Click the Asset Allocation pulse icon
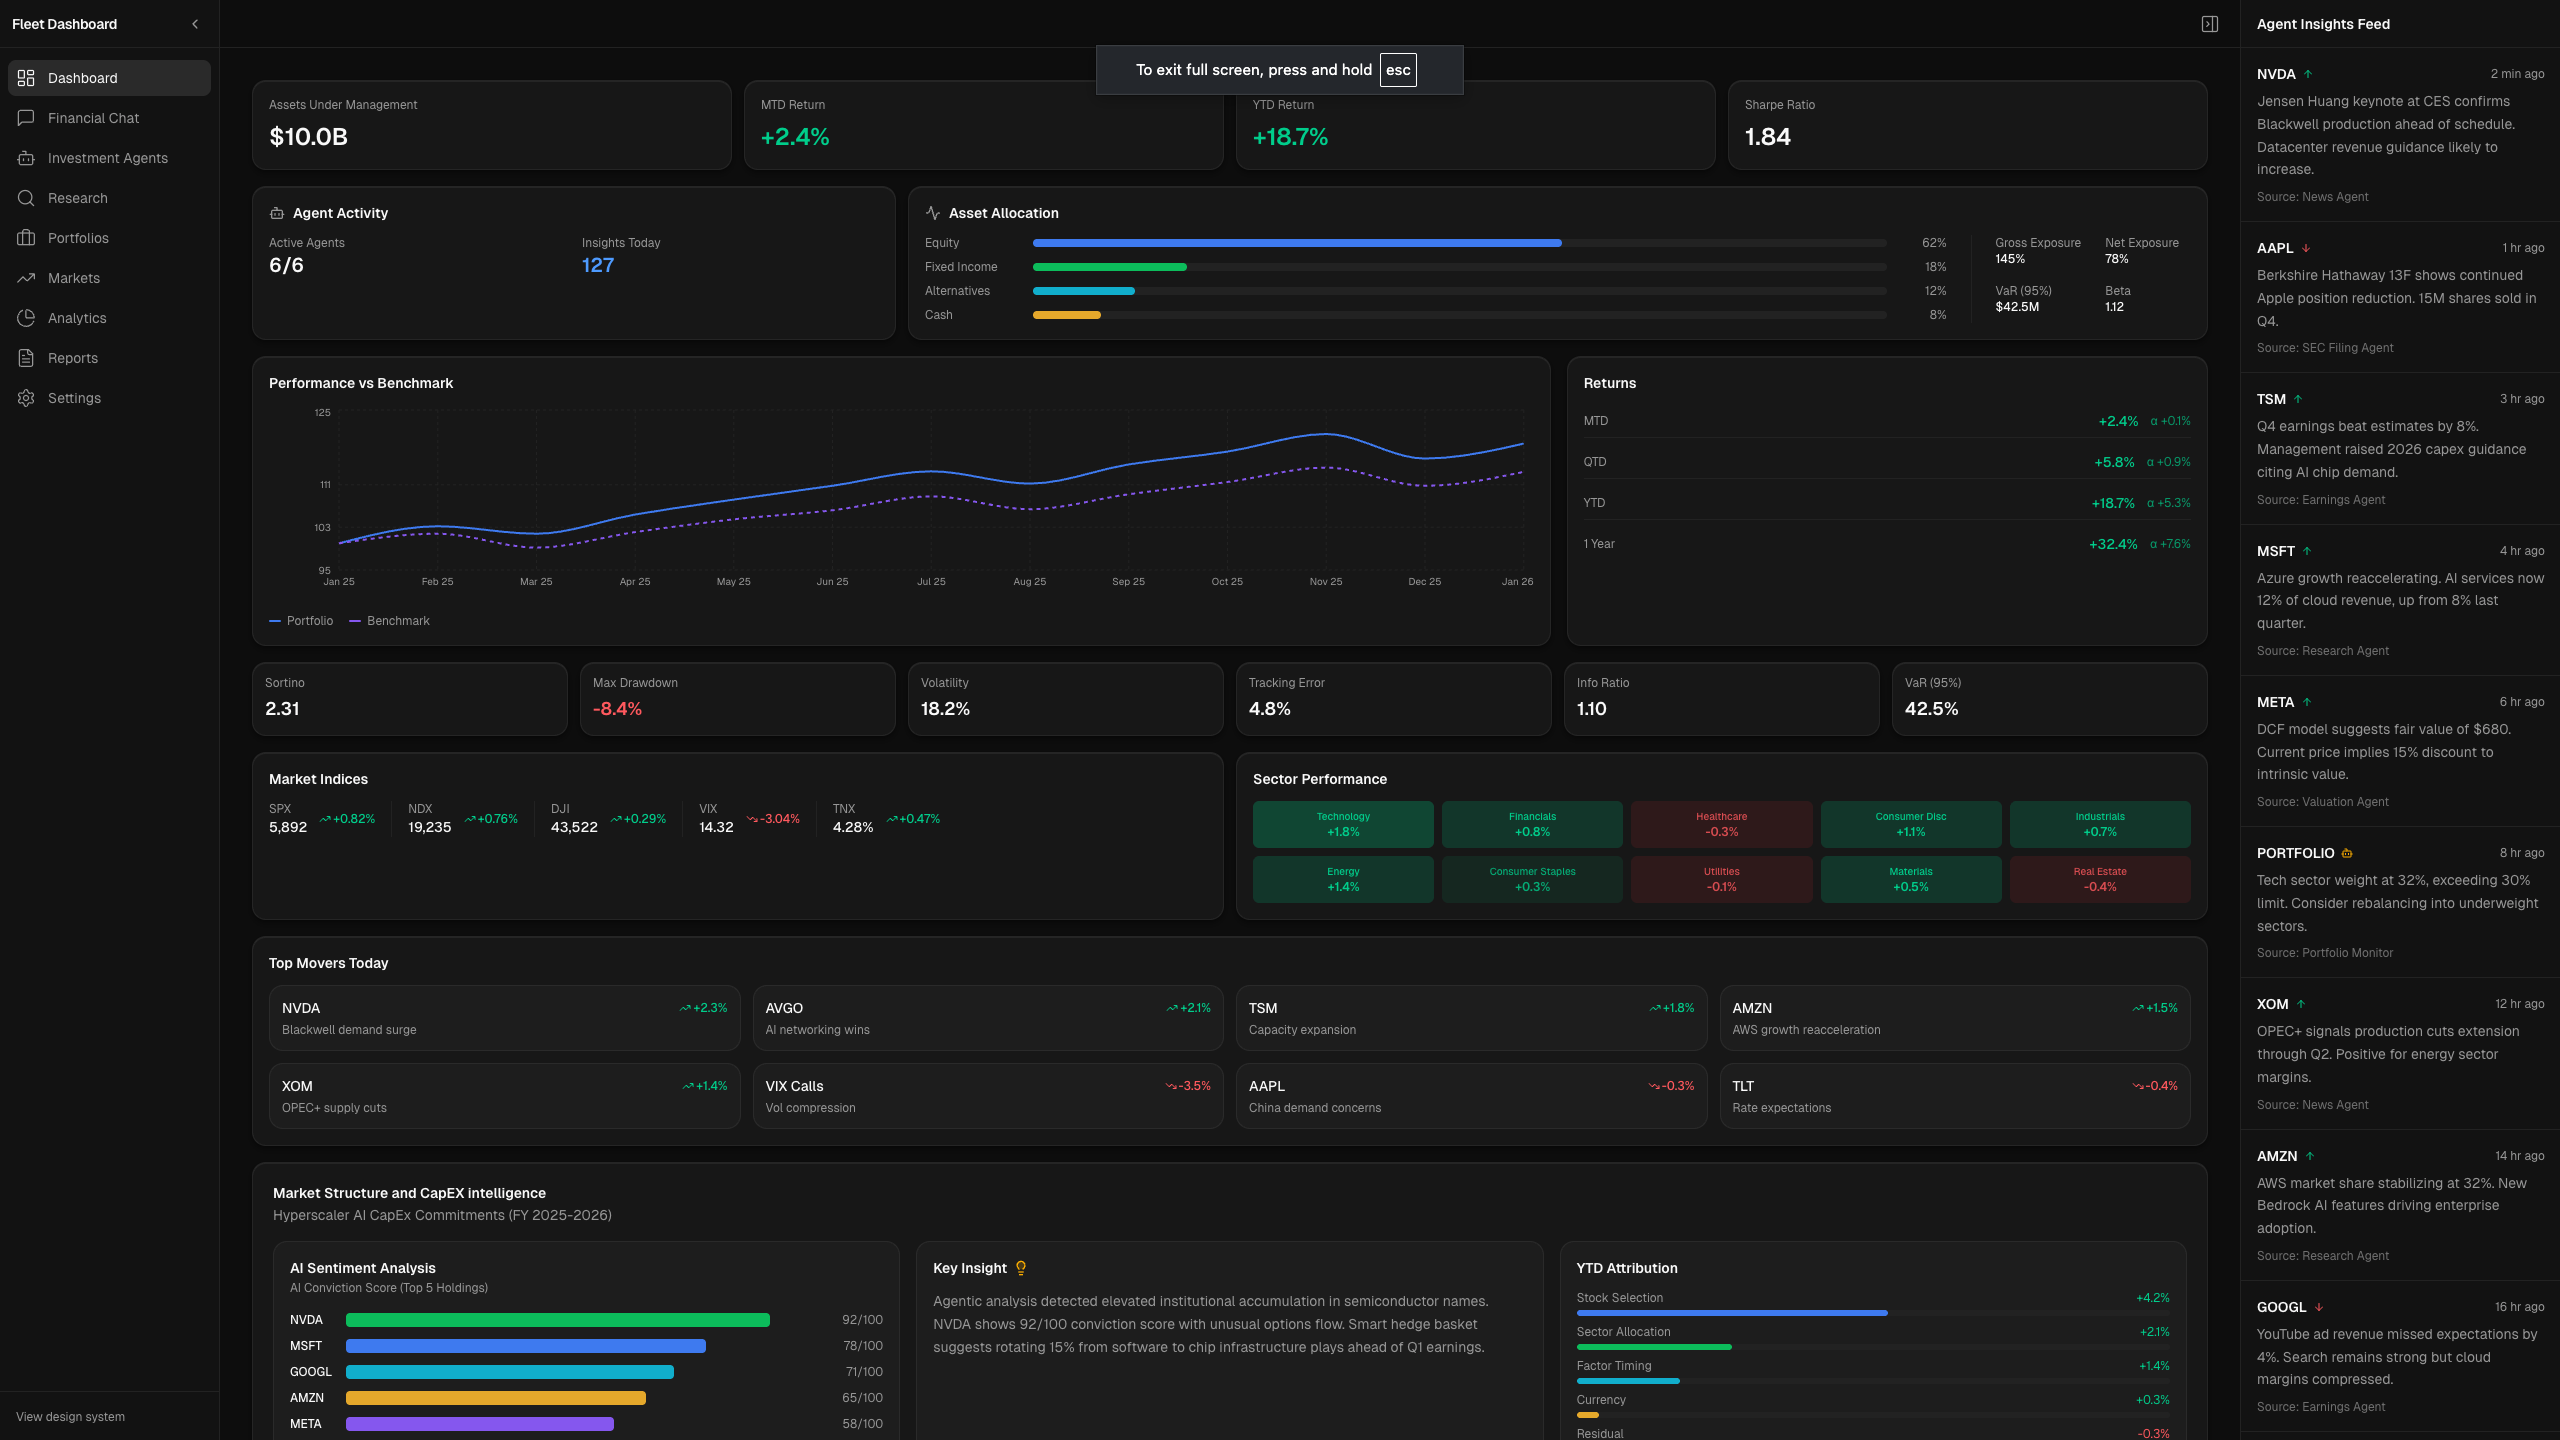This screenshot has width=2560, height=1440. coord(933,213)
